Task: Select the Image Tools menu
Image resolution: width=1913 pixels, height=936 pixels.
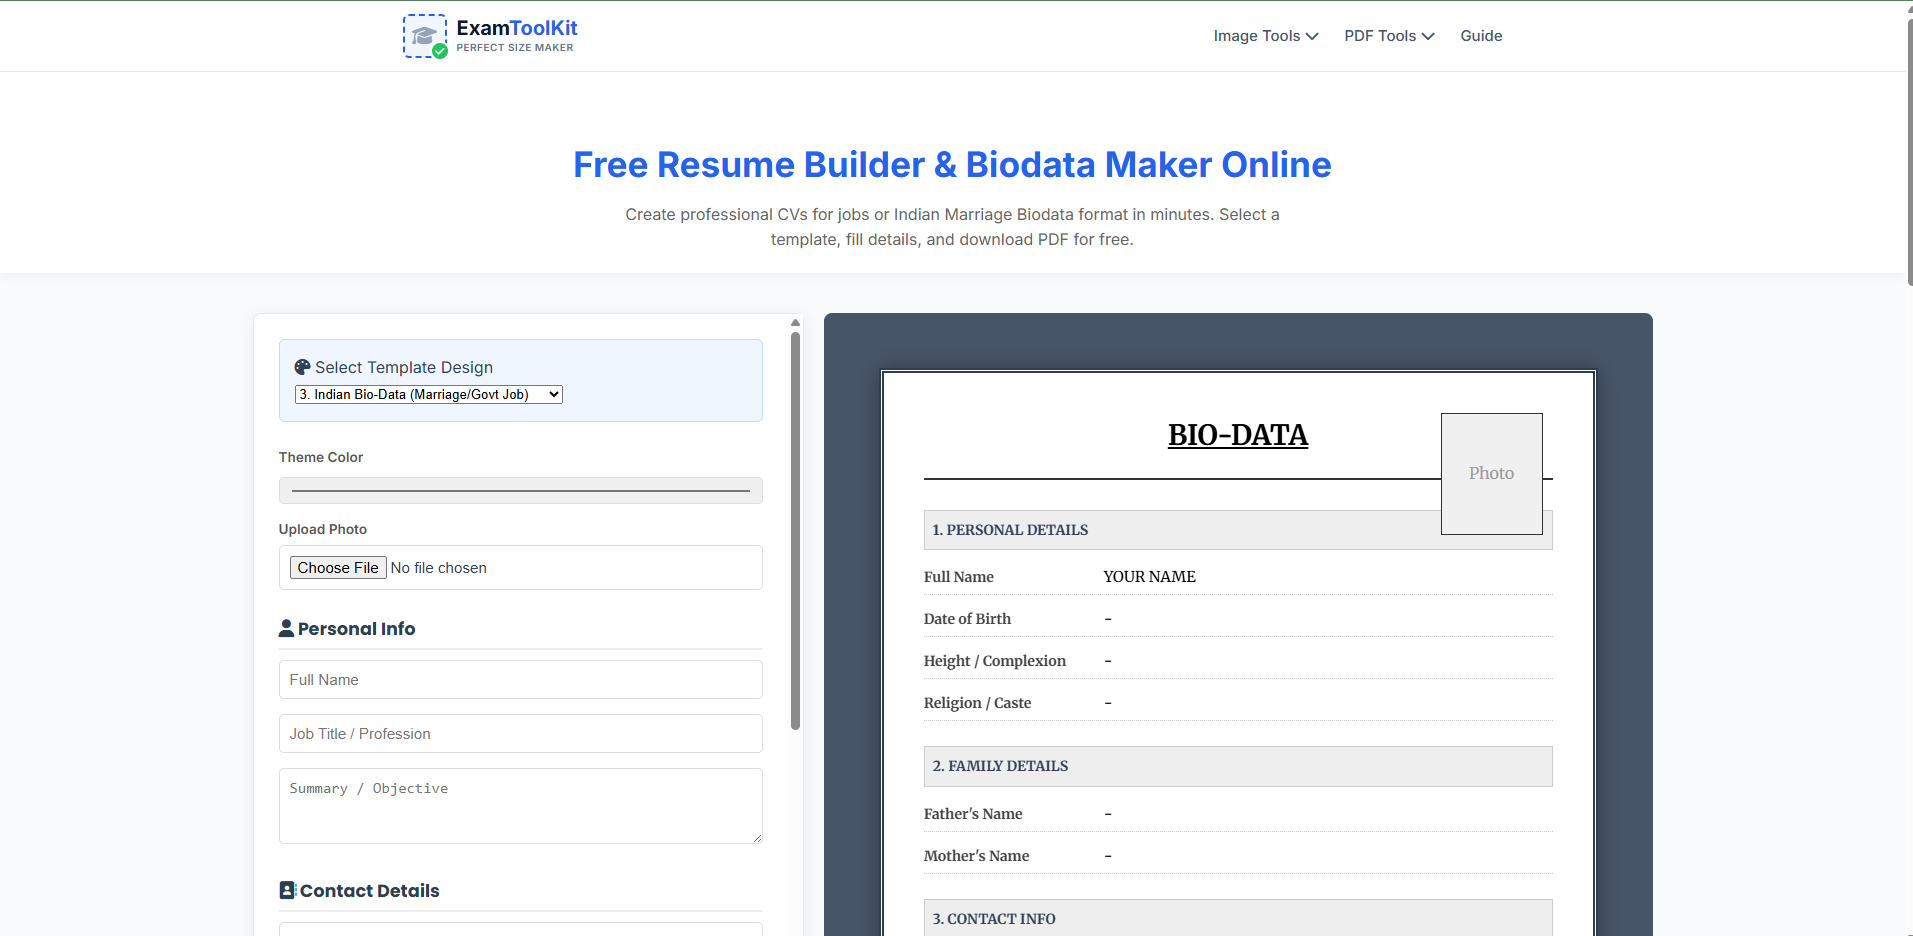Action: 1257,36
